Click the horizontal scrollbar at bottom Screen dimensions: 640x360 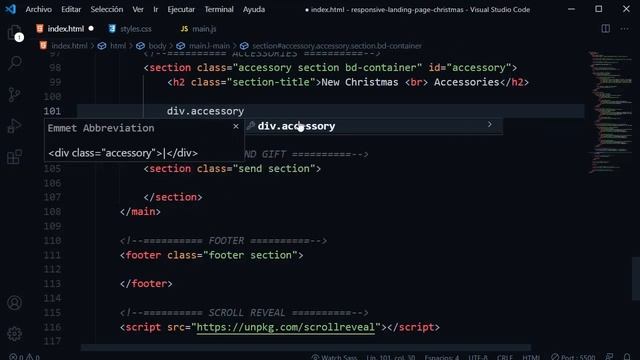(x=305, y=347)
